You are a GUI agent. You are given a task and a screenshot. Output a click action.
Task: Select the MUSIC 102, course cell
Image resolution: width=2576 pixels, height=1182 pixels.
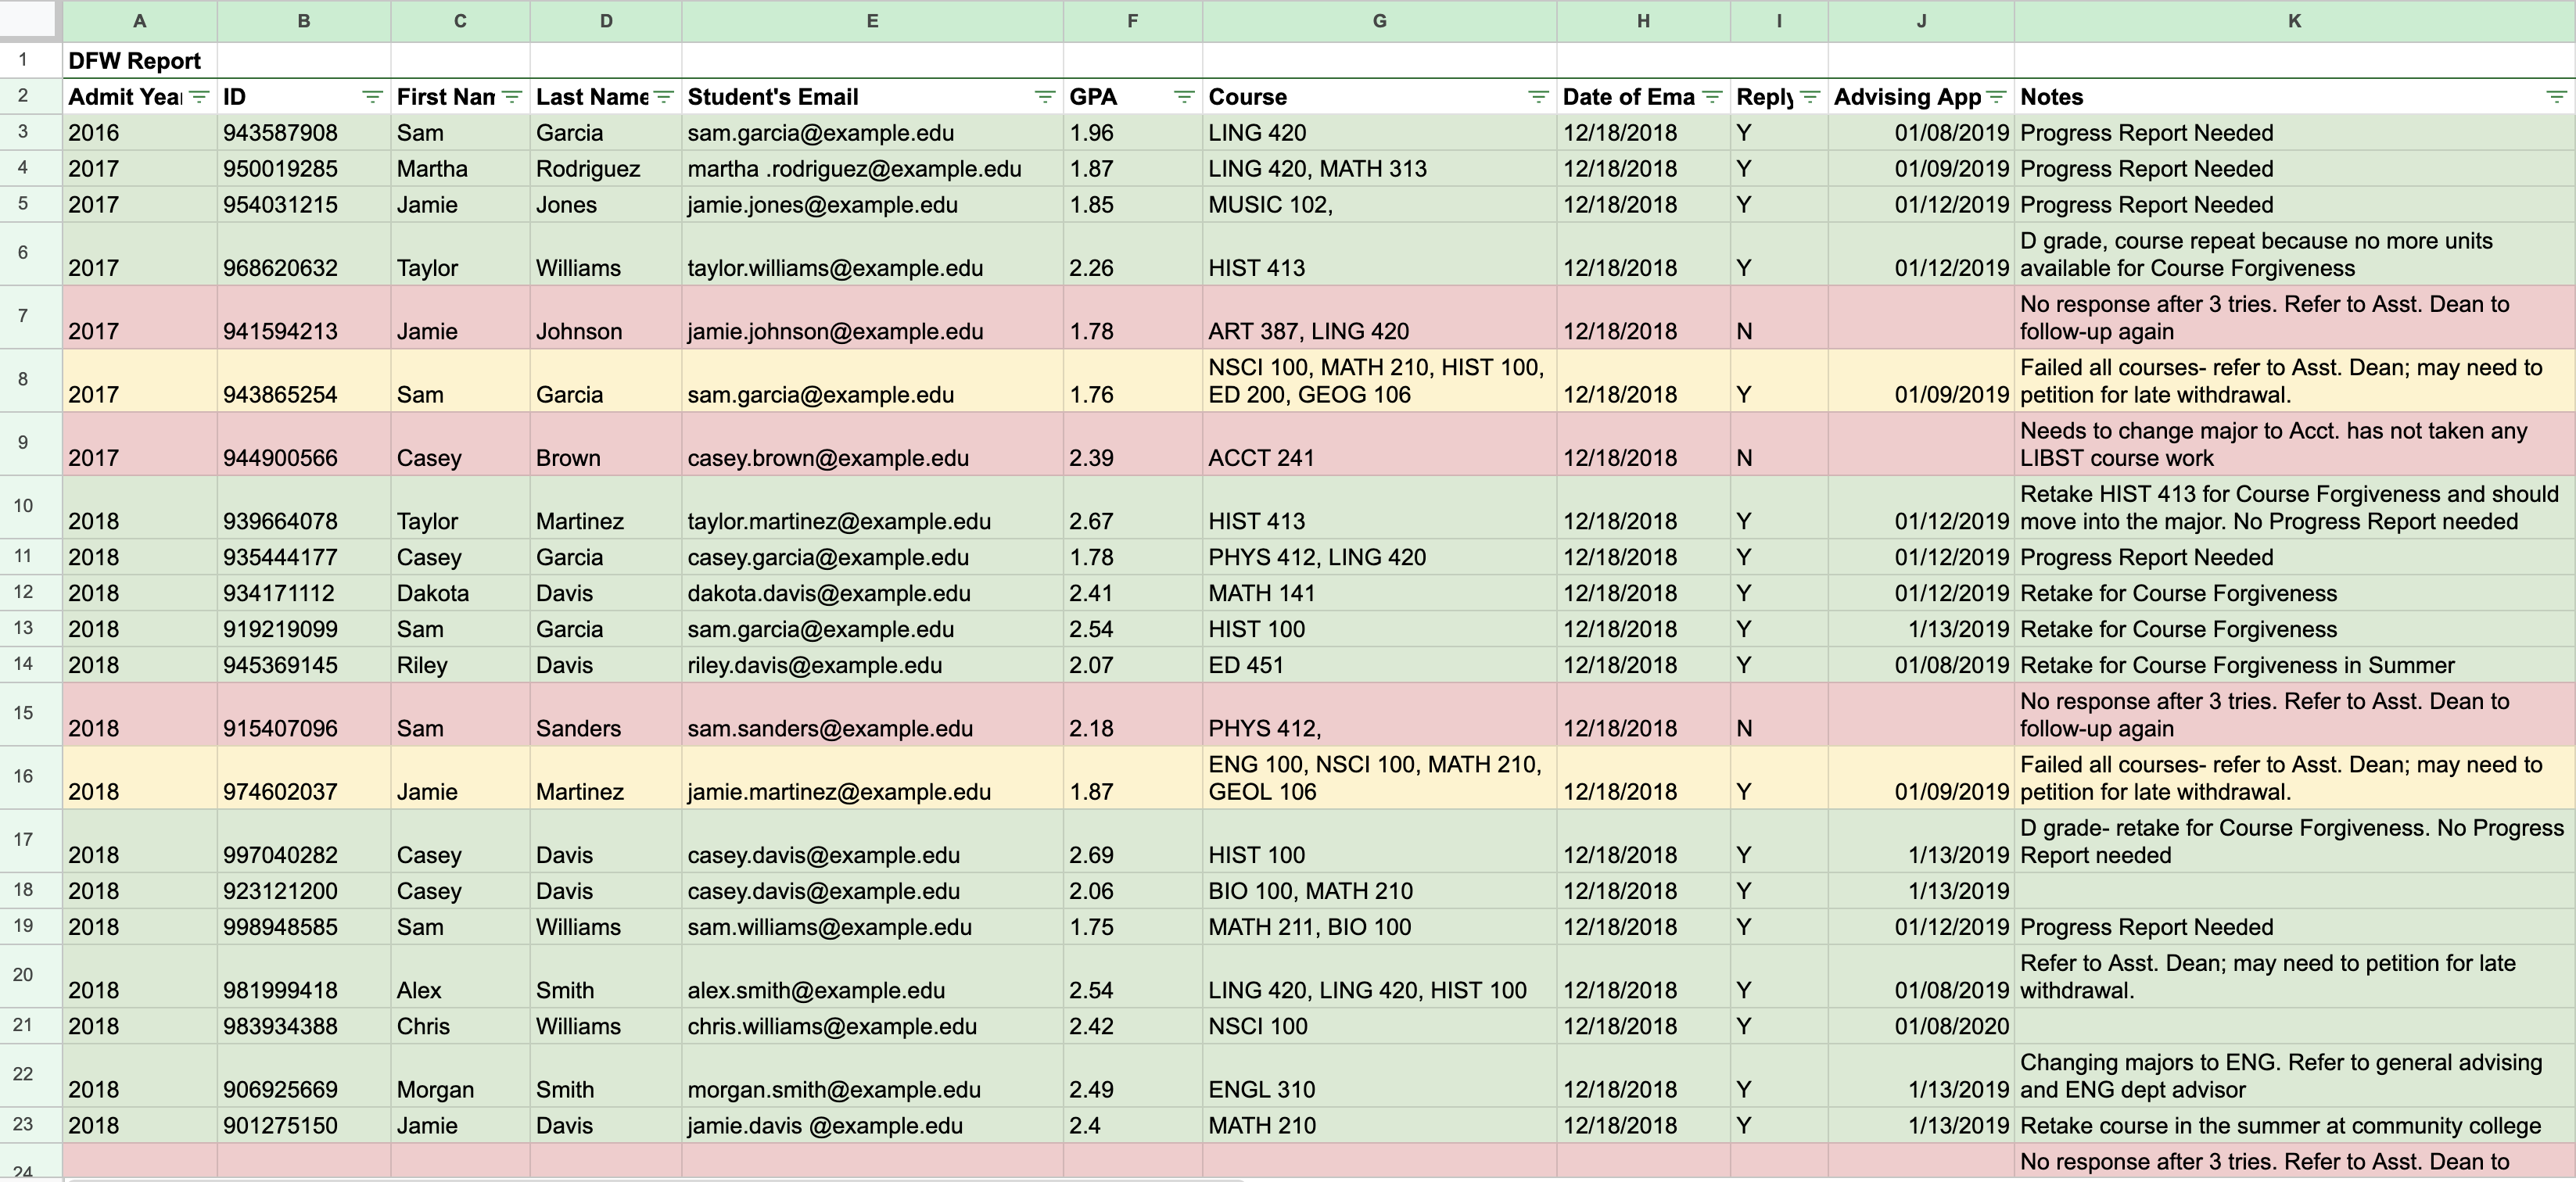tap(1379, 205)
